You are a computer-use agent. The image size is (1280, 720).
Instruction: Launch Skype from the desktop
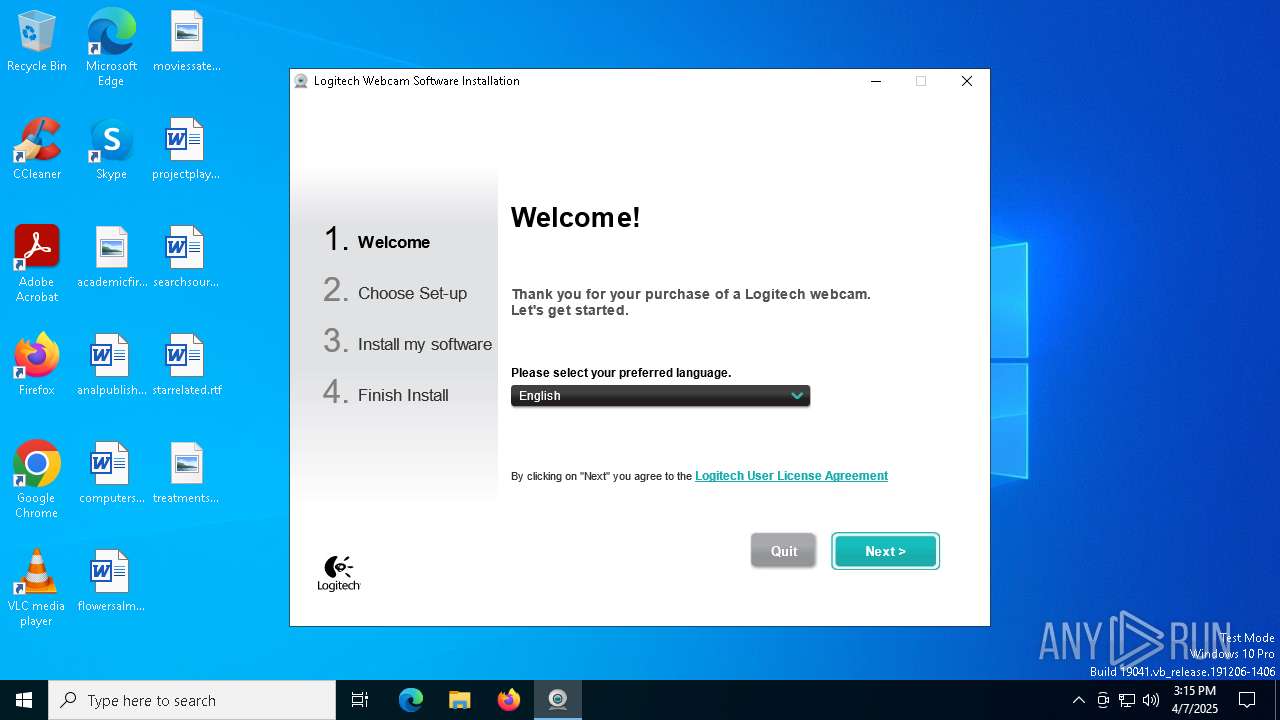click(x=111, y=149)
